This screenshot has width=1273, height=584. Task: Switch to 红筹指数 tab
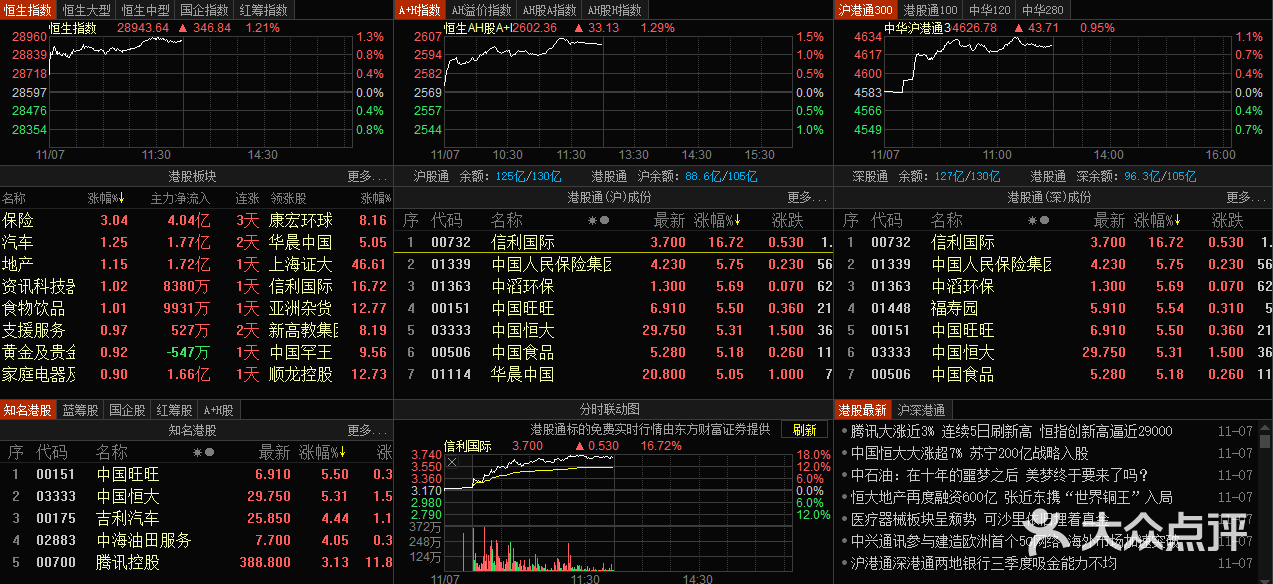(x=264, y=10)
